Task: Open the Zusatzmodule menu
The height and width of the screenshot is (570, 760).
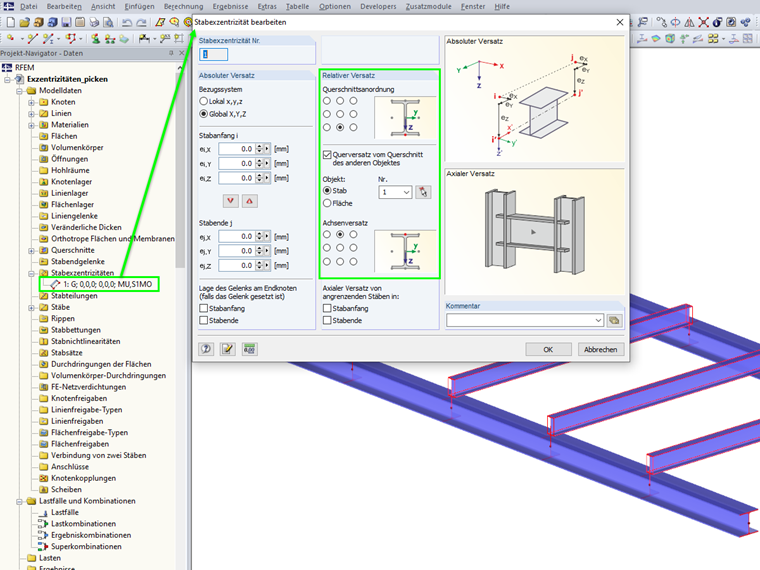Action: coord(428,6)
